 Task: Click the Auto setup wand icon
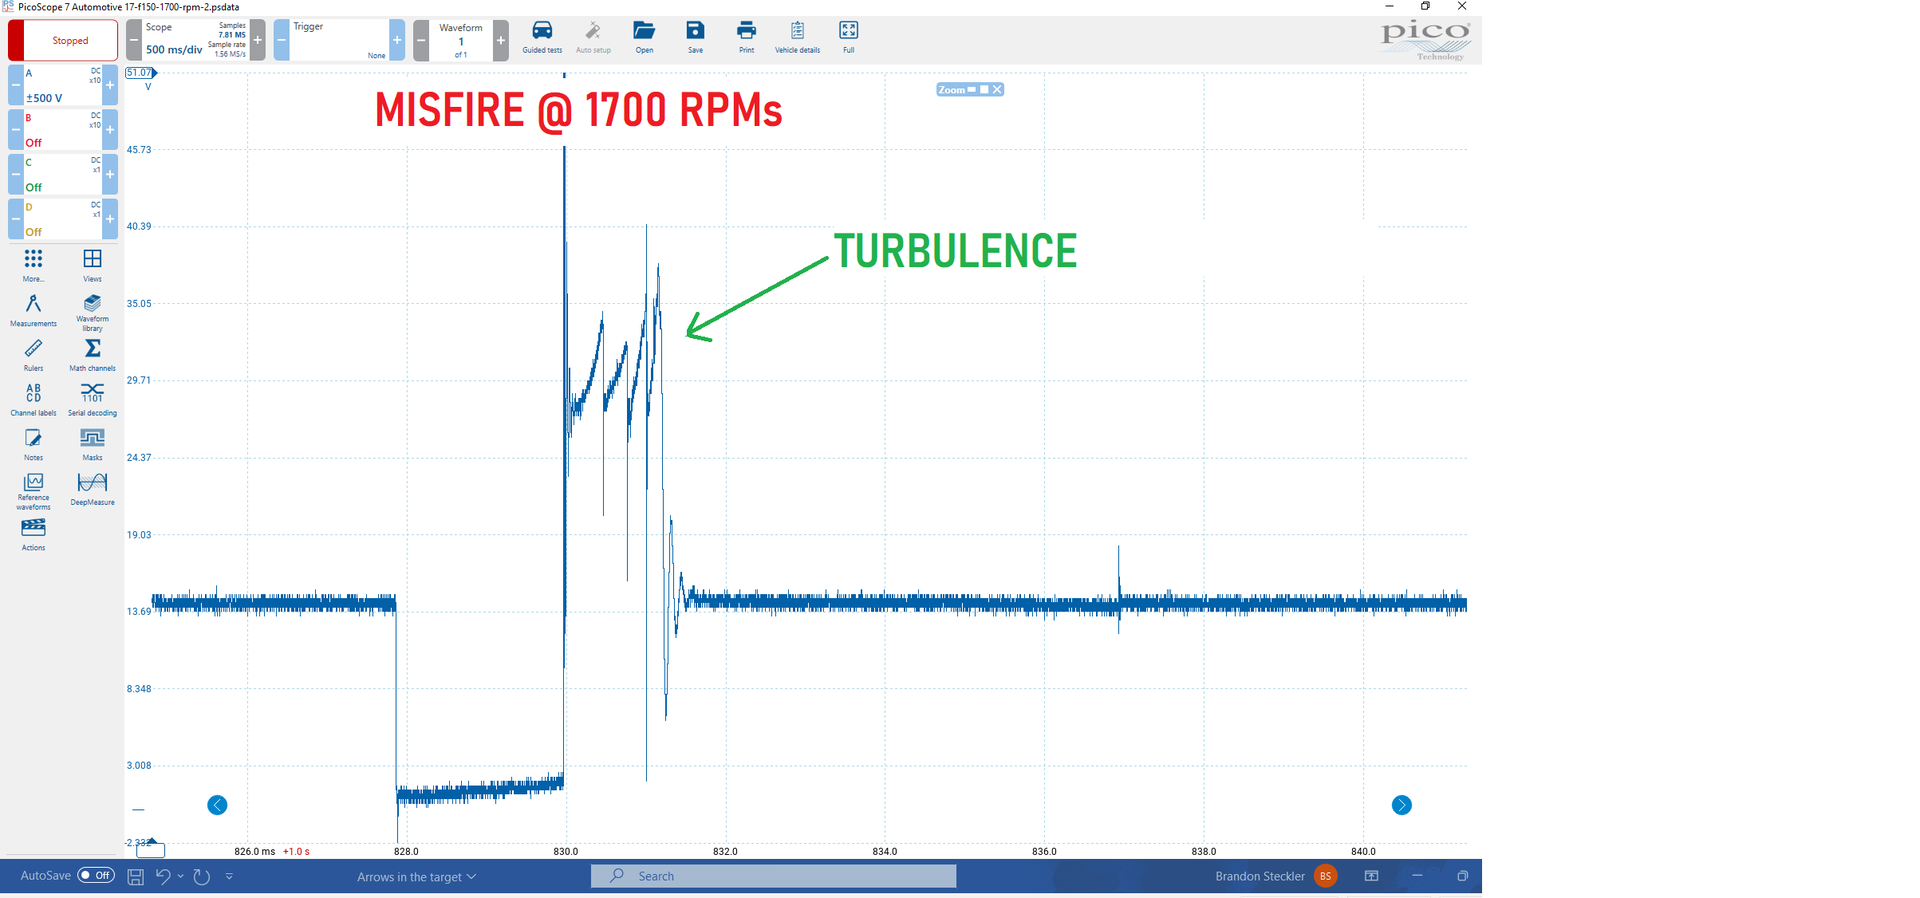point(593,37)
